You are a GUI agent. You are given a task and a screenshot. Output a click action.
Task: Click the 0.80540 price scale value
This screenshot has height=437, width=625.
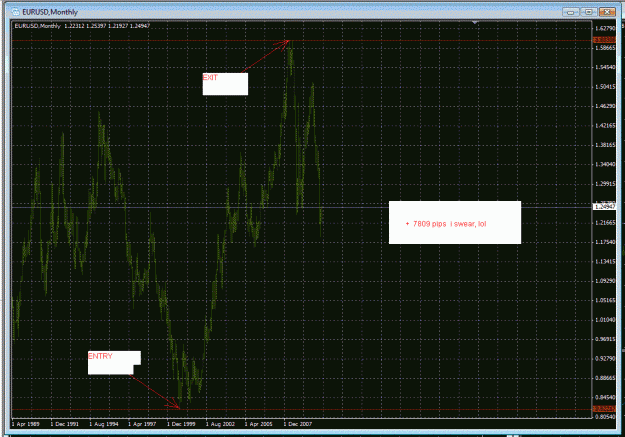605,417
